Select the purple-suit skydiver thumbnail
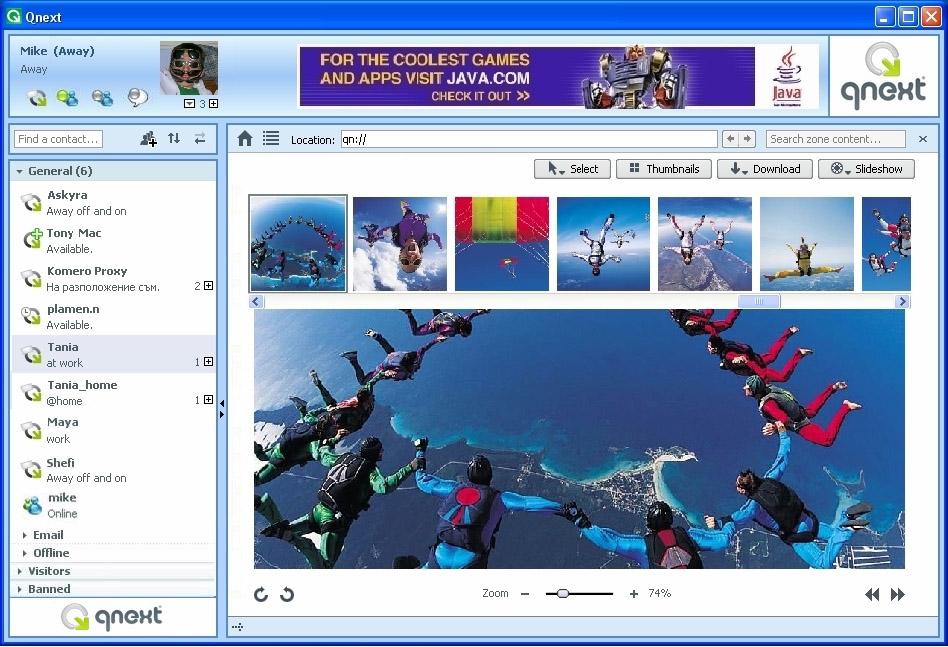Screen dimensions: 948x647 point(400,244)
